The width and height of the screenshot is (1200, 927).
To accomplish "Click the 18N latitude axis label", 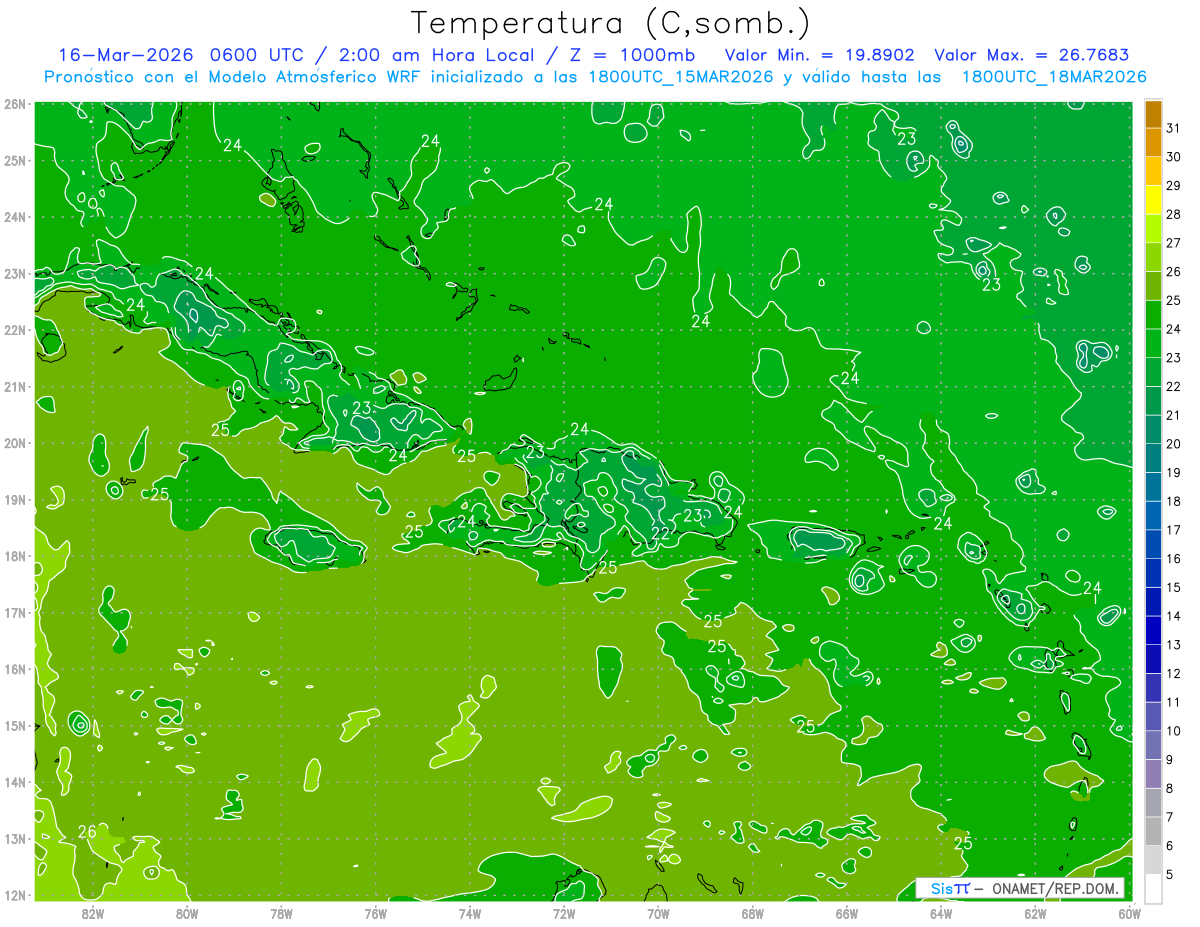I will (16, 556).
